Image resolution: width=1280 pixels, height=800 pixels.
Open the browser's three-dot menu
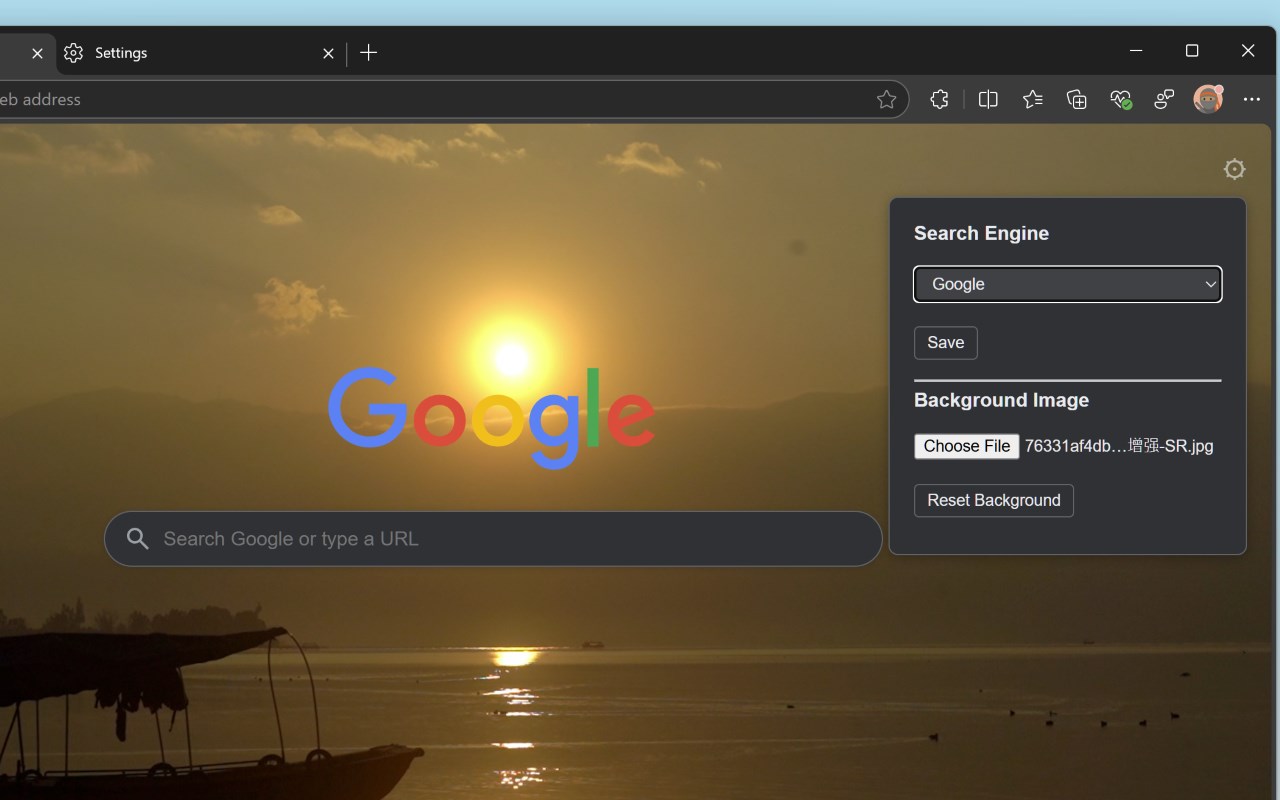pyautogui.click(x=1252, y=99)
